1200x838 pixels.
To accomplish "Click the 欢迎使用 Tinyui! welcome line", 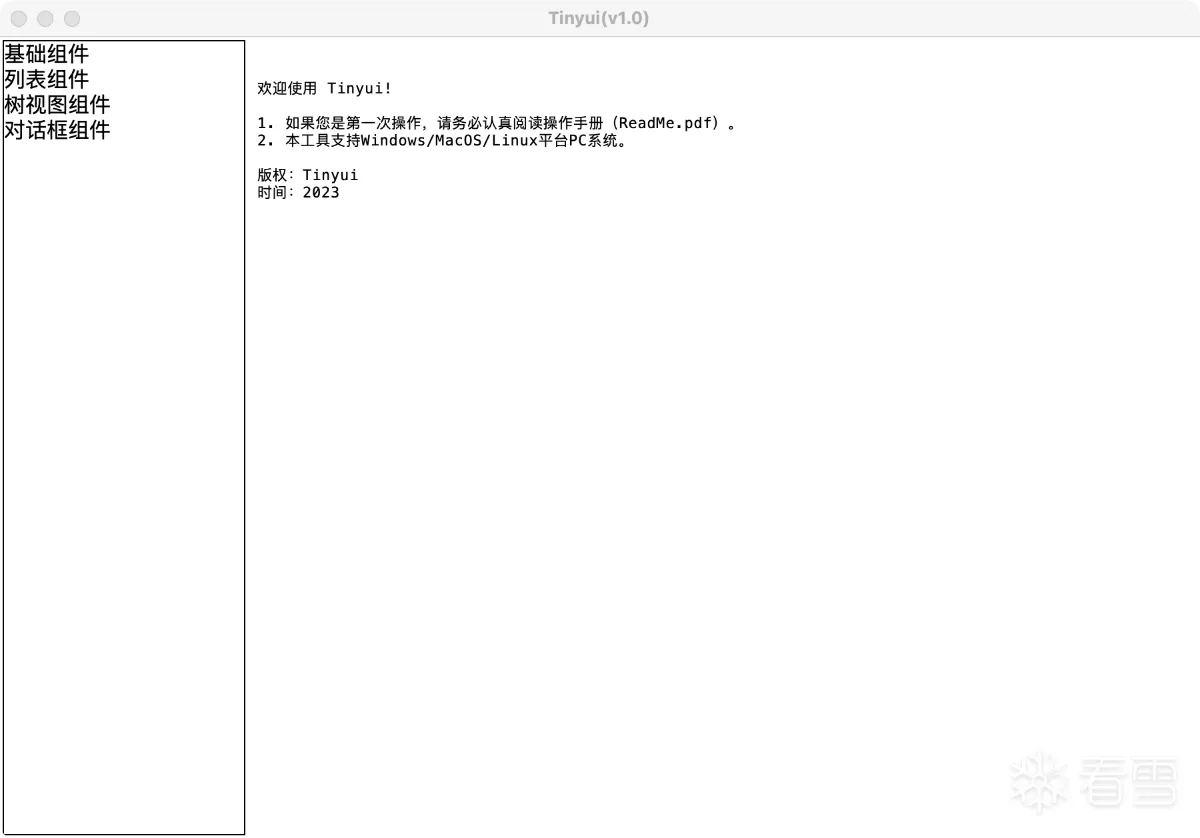I will coord(325,89).
